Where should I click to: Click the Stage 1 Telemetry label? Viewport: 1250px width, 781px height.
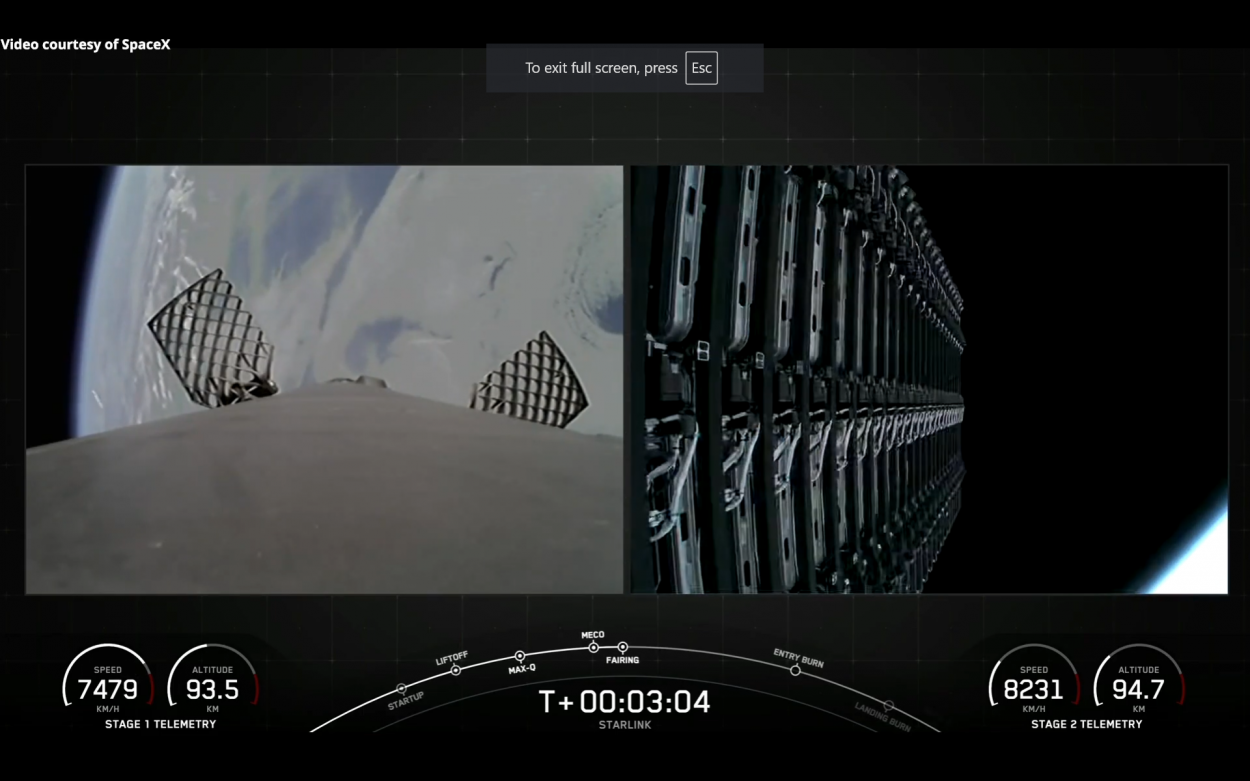(160, 724)
